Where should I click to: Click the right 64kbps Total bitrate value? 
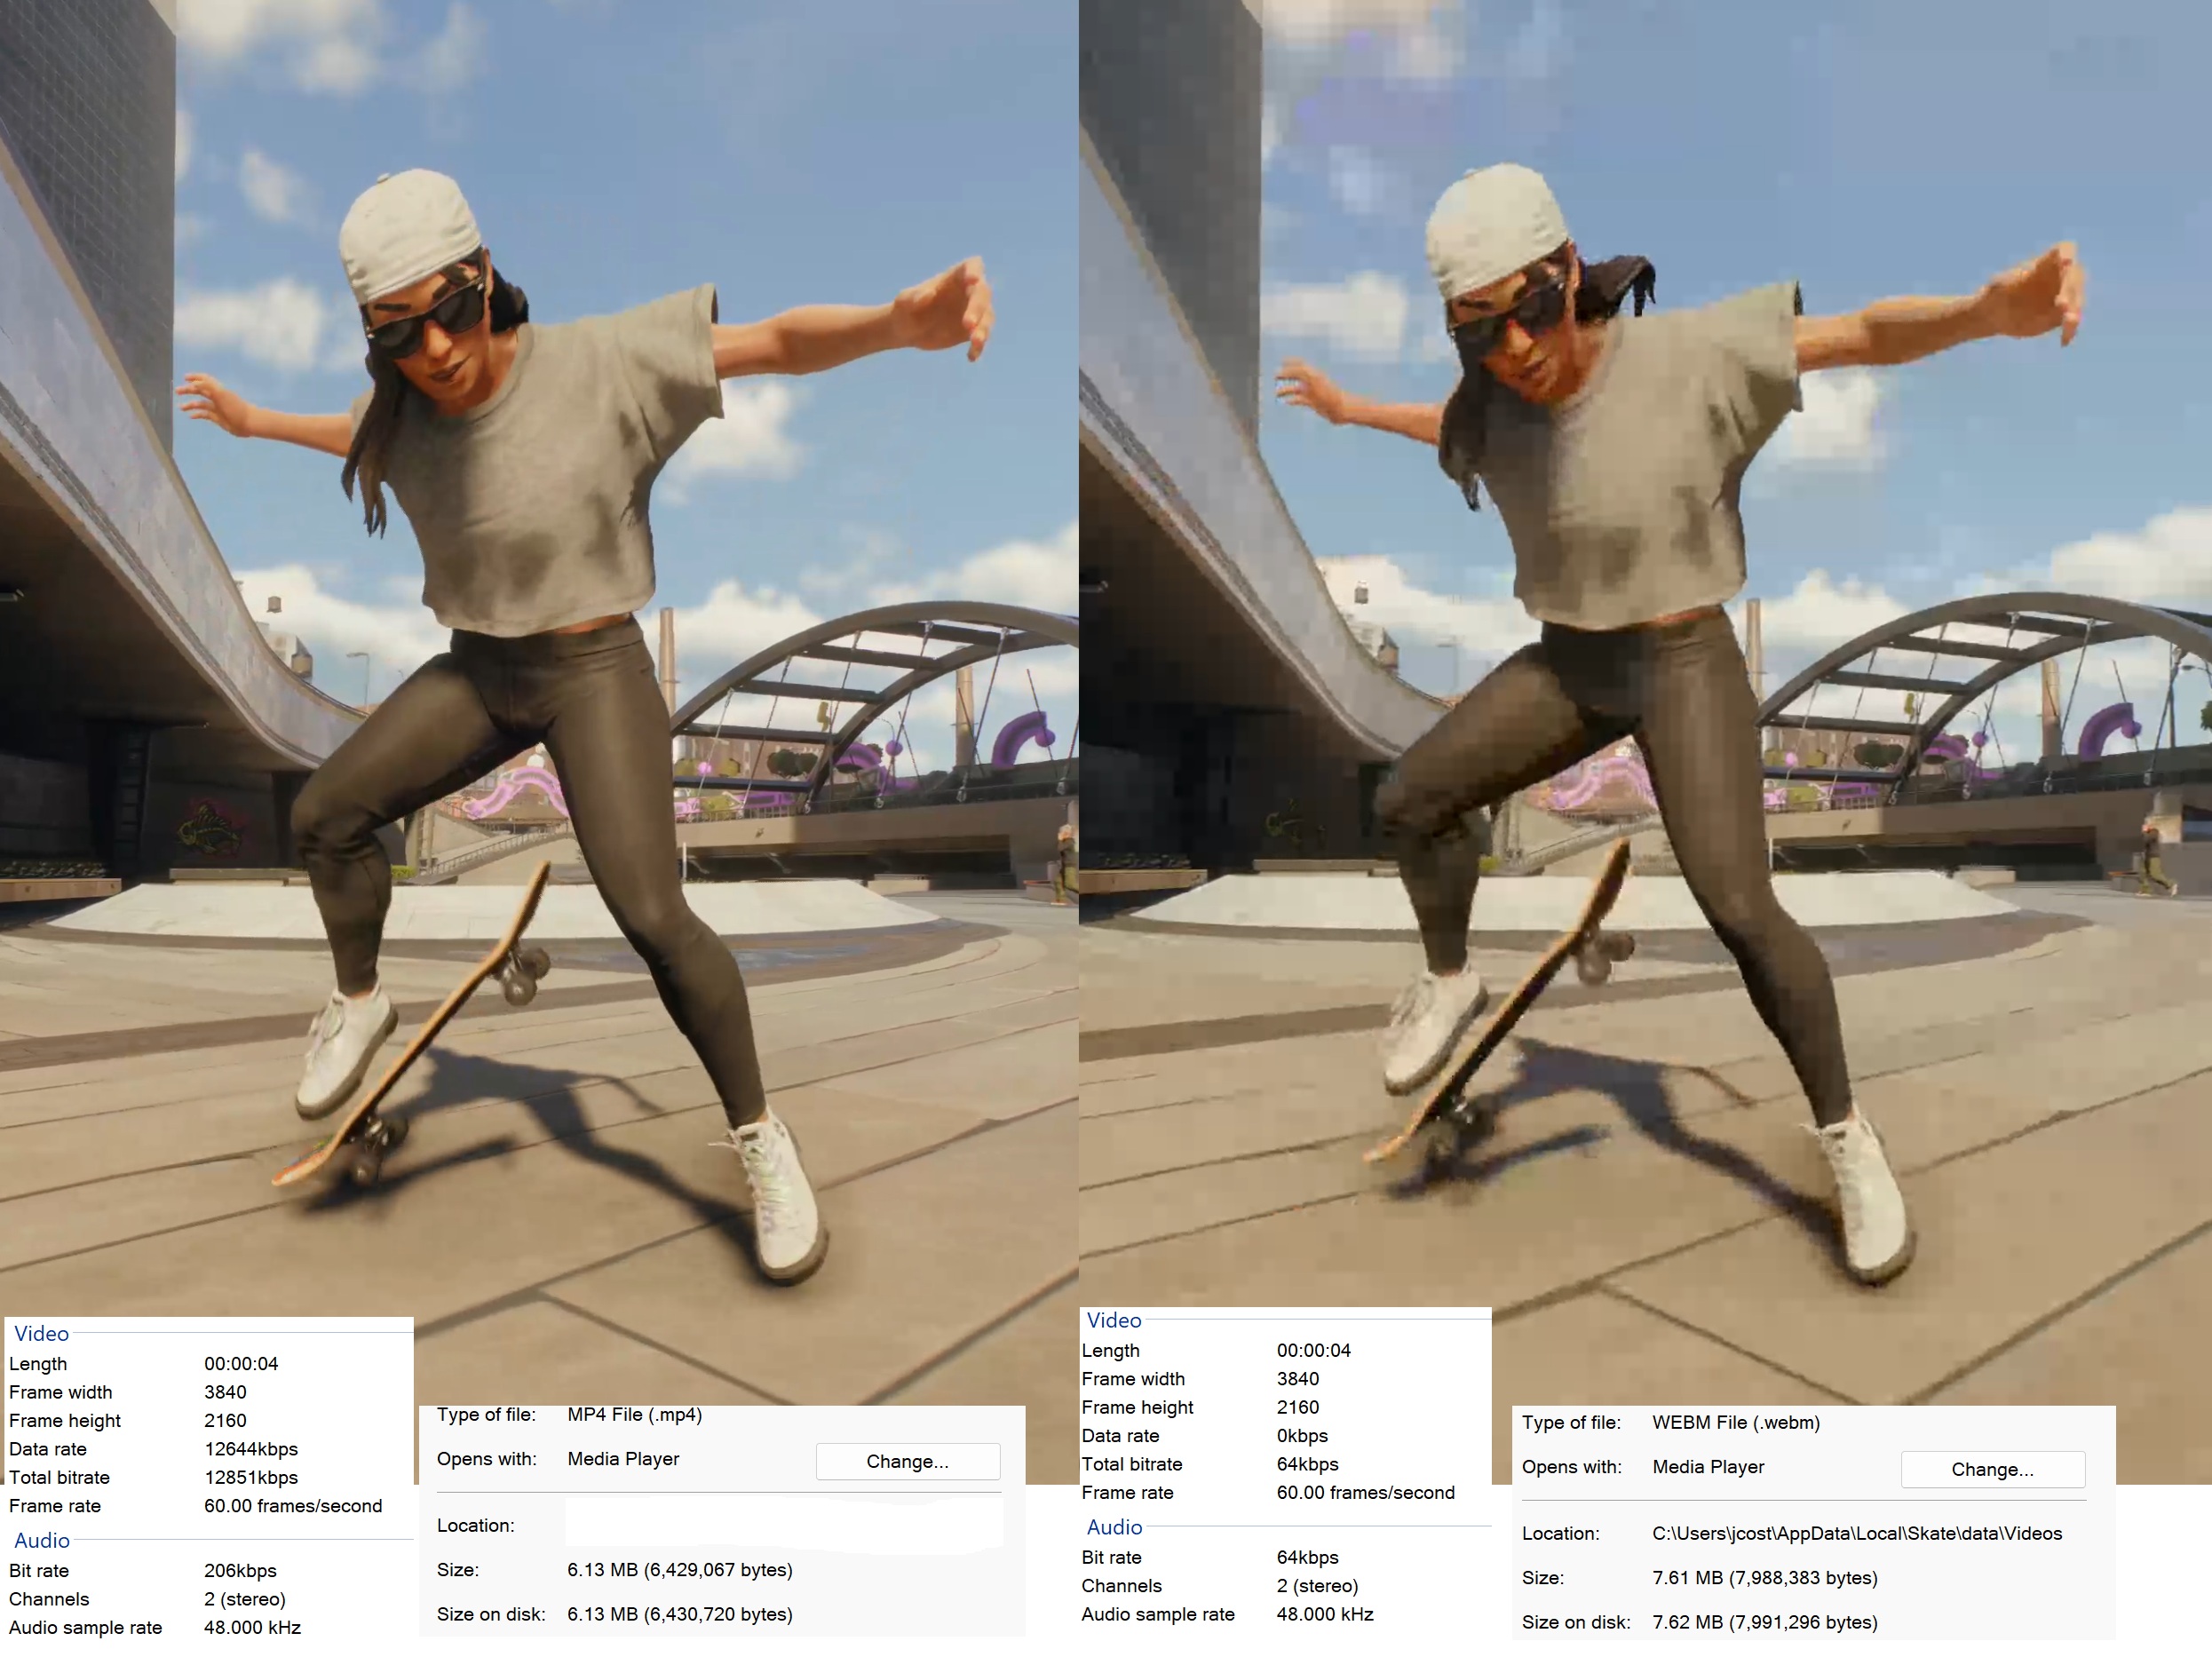(x=1306, y=1464)
